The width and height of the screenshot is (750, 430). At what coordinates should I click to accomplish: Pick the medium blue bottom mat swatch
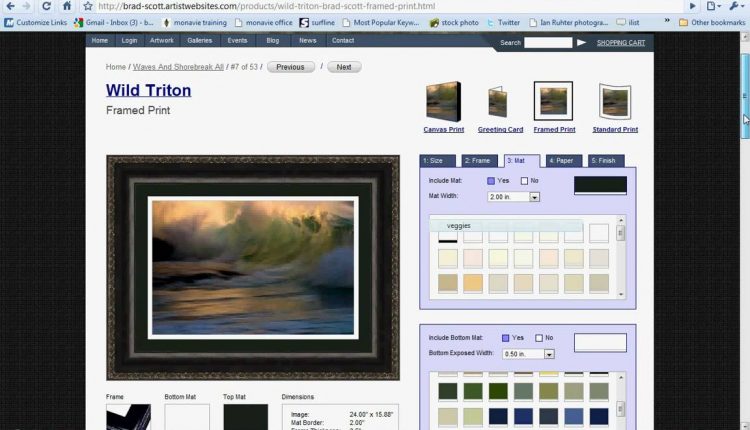tap(574, 417)
